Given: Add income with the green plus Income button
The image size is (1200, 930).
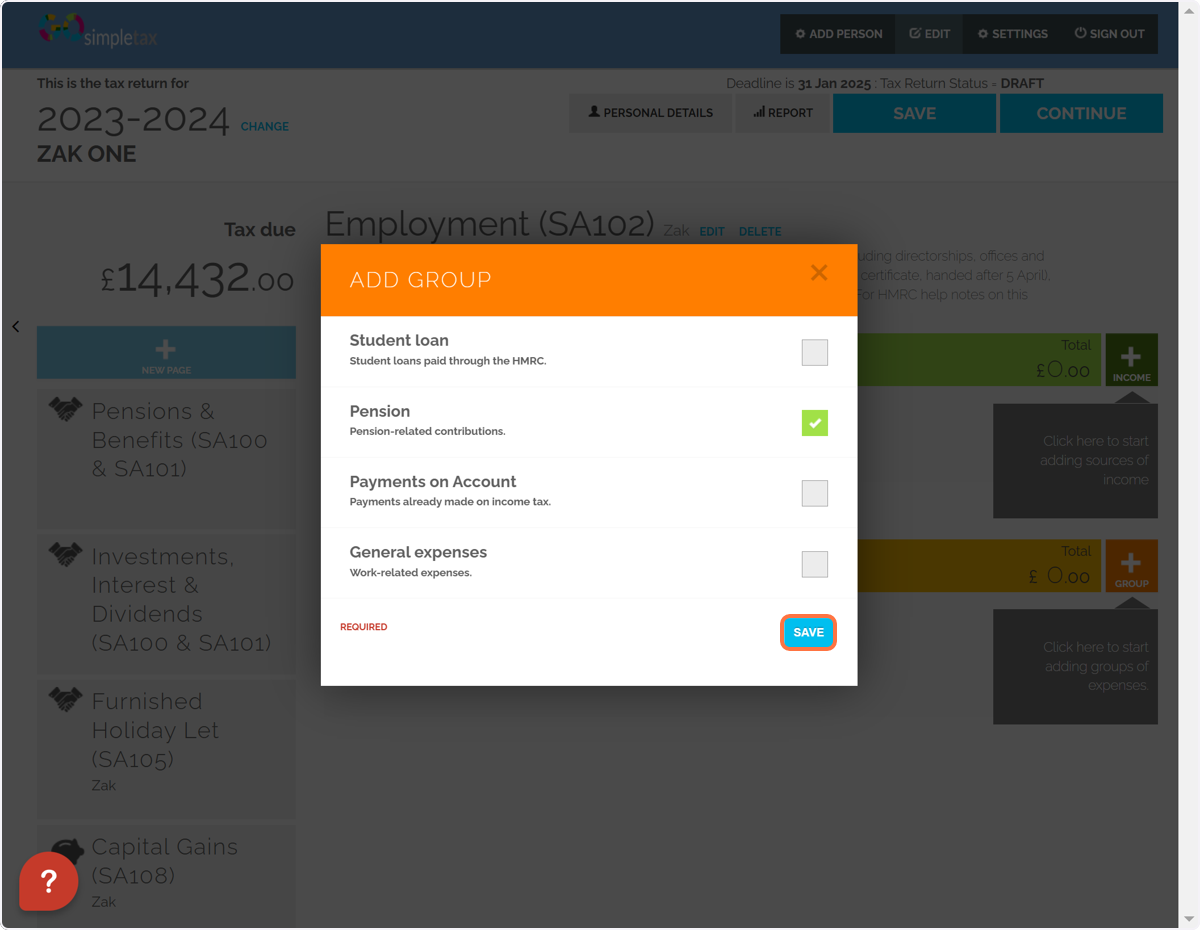Looking at the screenshot, I should tap(1131, 360).
